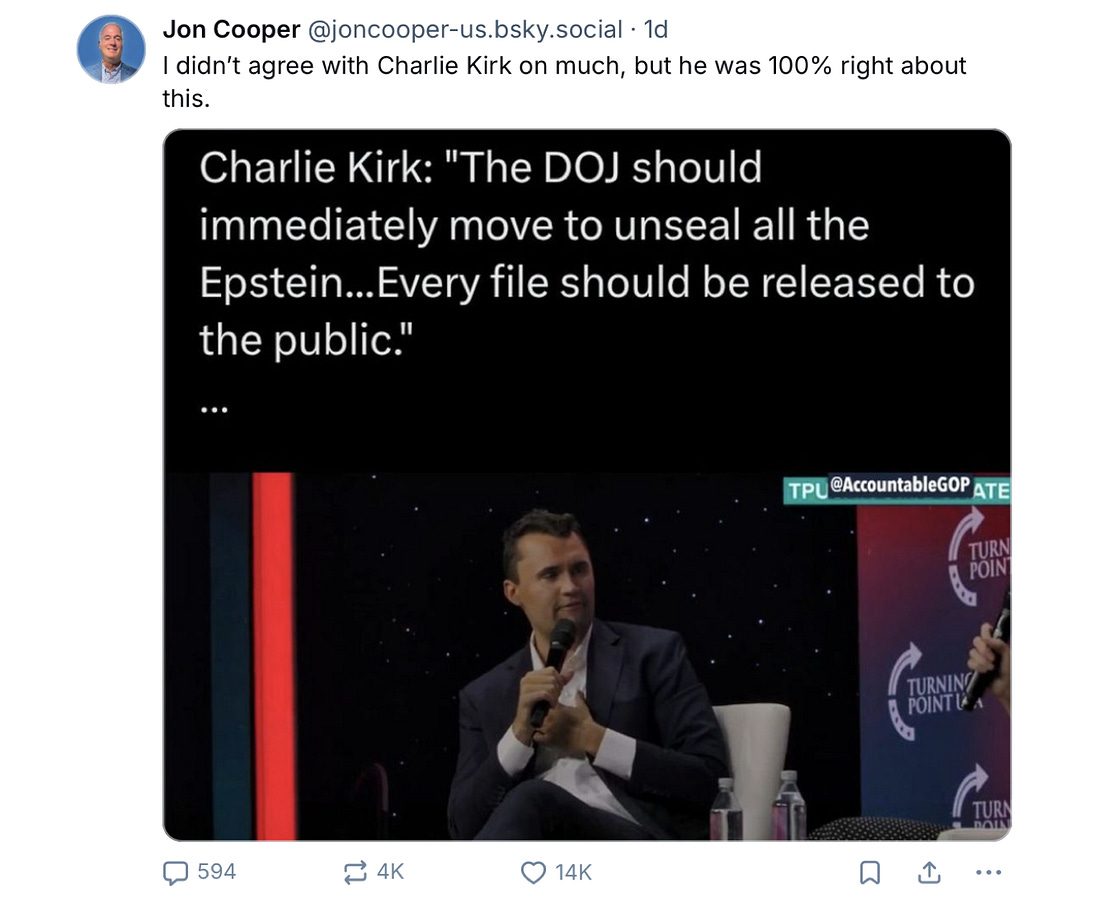The height and width of the screenshot is (897, 1100).
Task: Click Jon Cooper's round profile avatar
Action: click(112, 50)
